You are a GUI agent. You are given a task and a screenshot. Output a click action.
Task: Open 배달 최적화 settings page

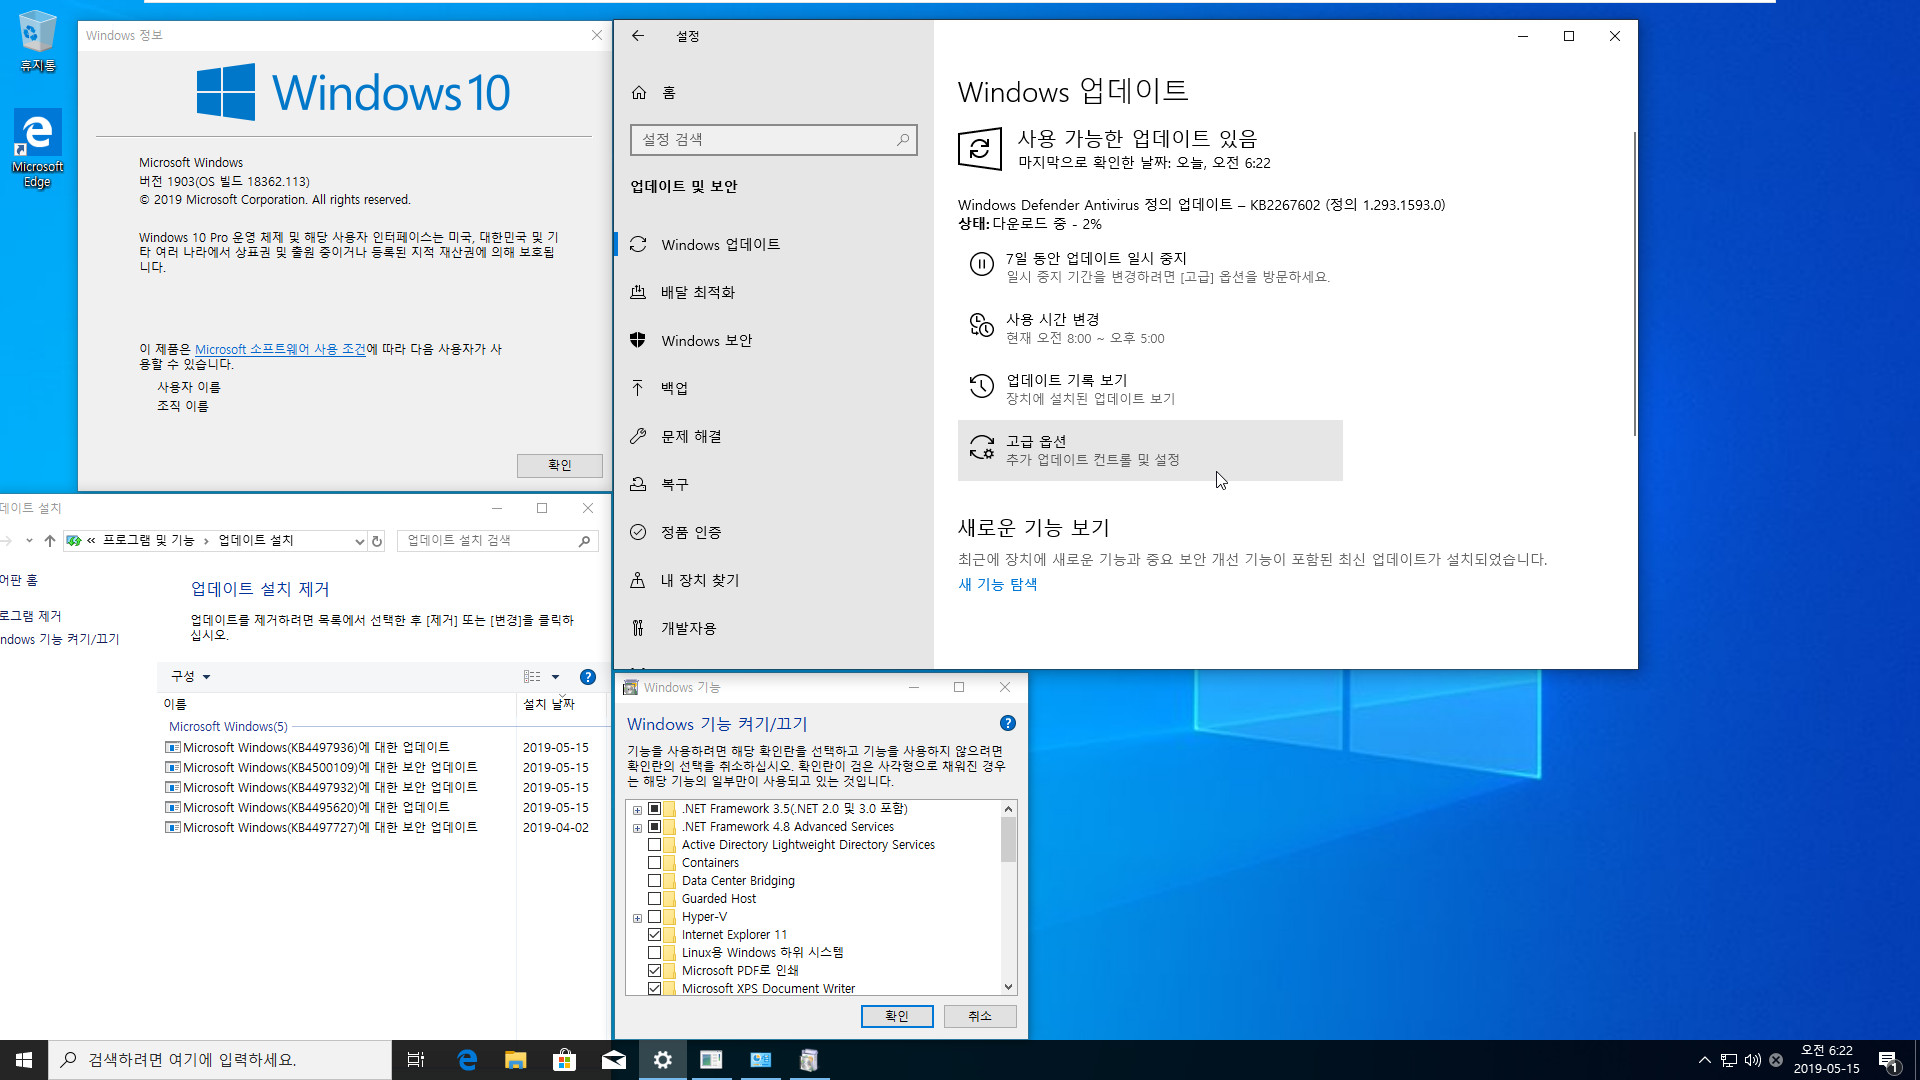[773, 293]
